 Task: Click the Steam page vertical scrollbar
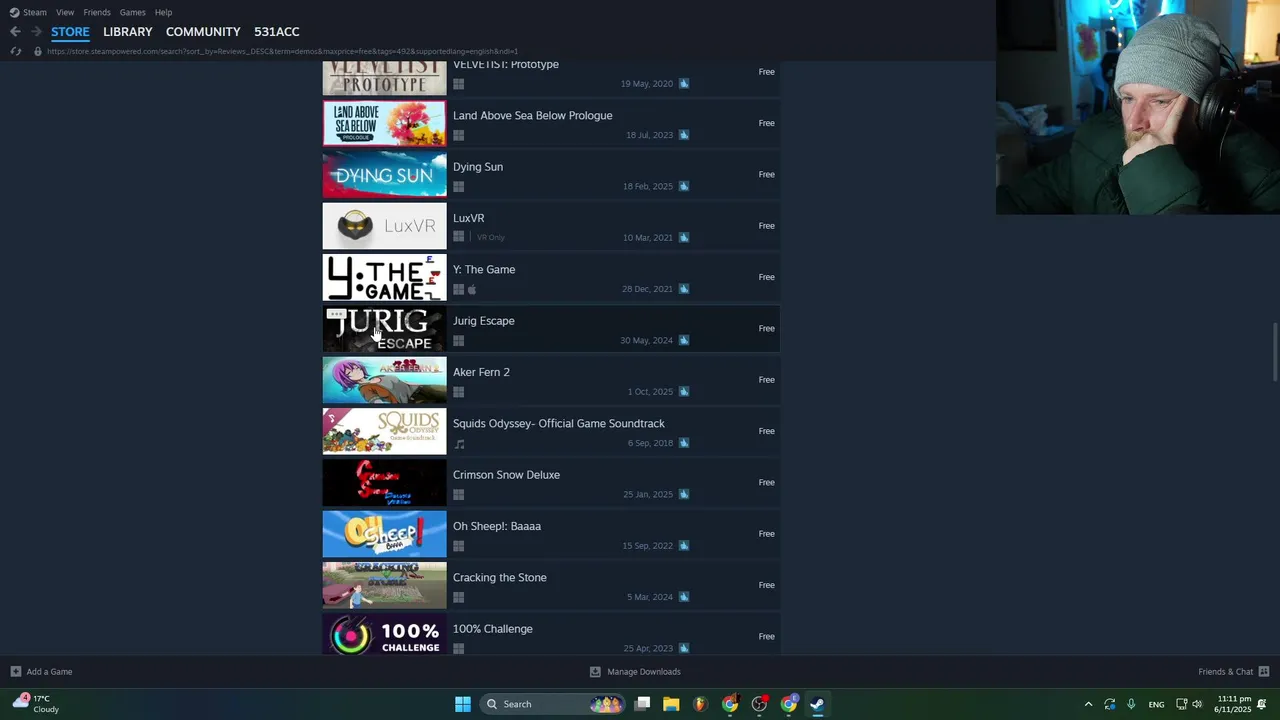point(1275,352)
